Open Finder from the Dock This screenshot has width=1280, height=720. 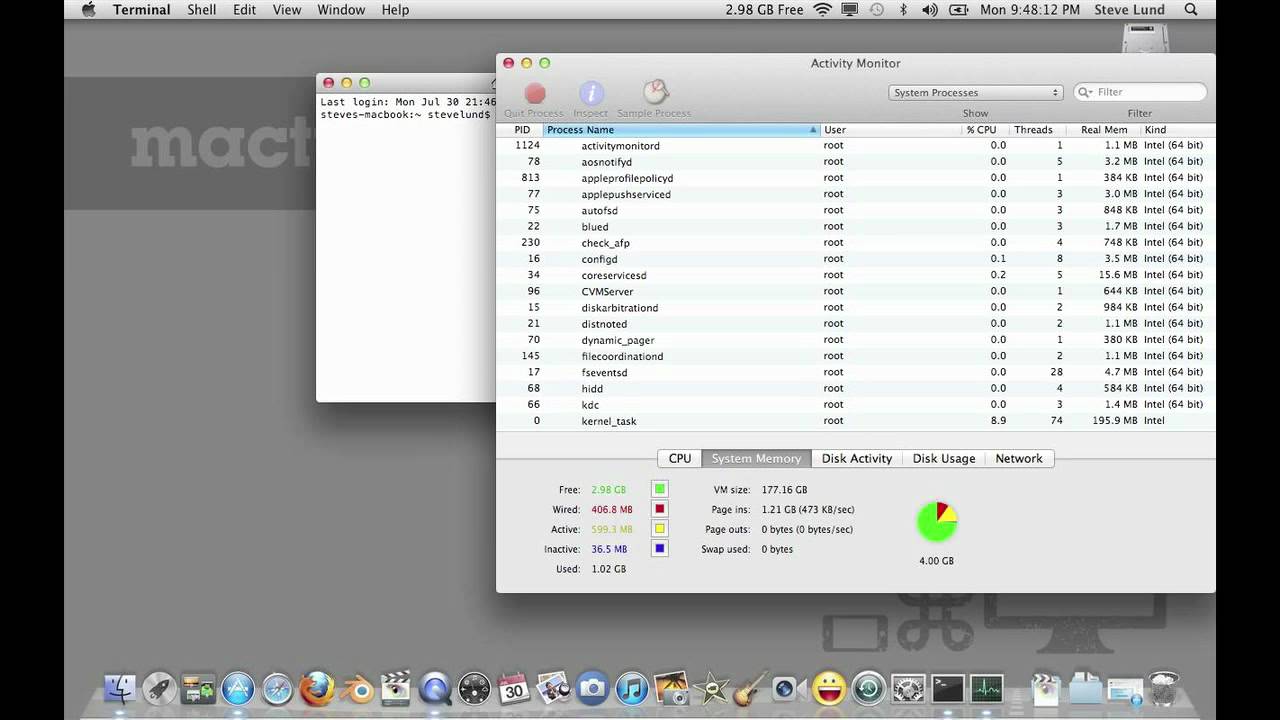coord(120,688)
